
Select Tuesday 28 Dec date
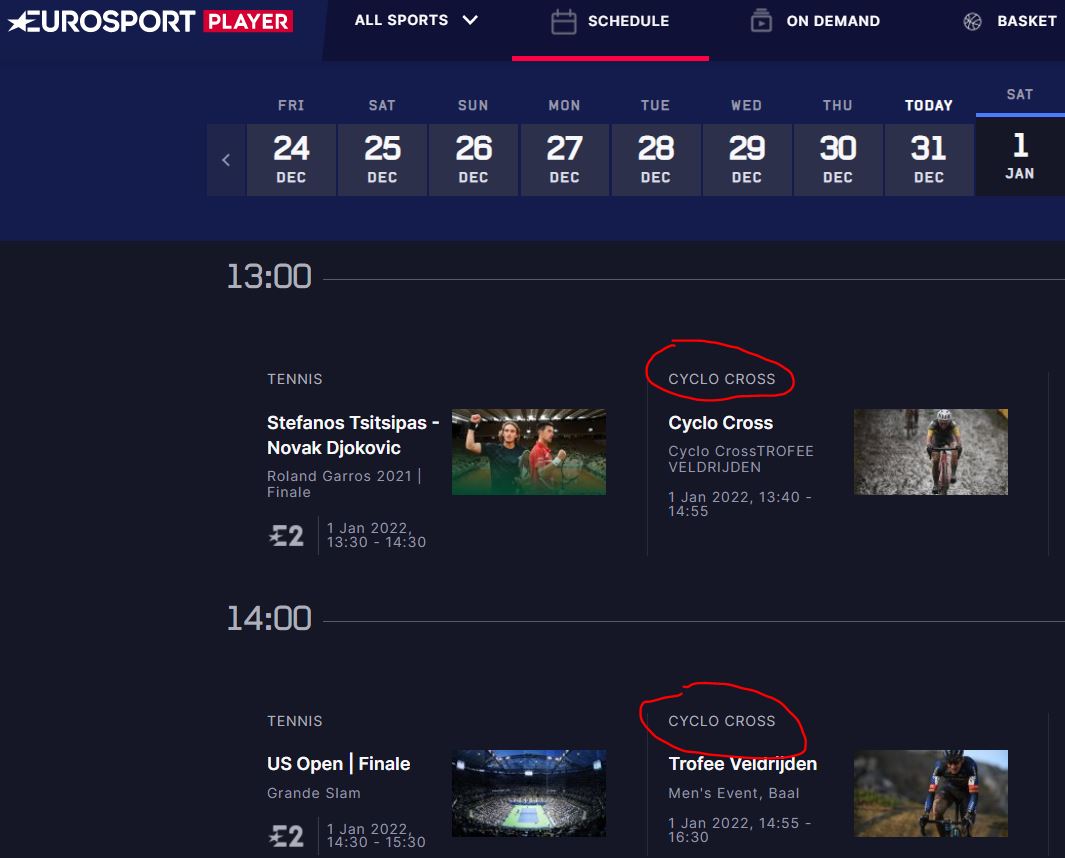(x=655, y=160)
